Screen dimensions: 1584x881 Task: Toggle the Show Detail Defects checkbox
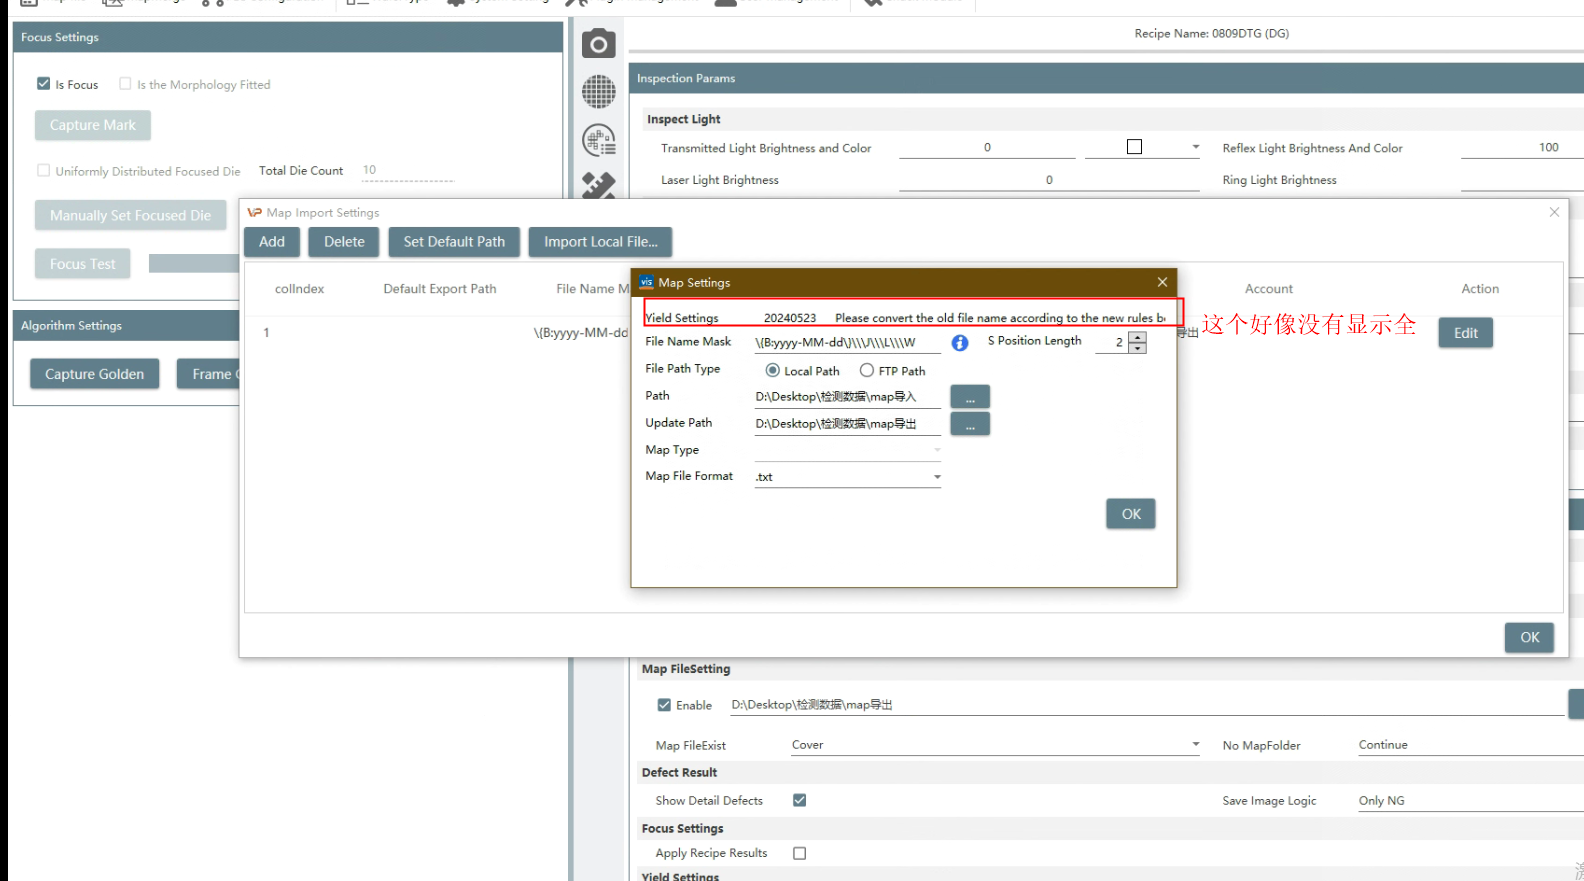point(799,800)
